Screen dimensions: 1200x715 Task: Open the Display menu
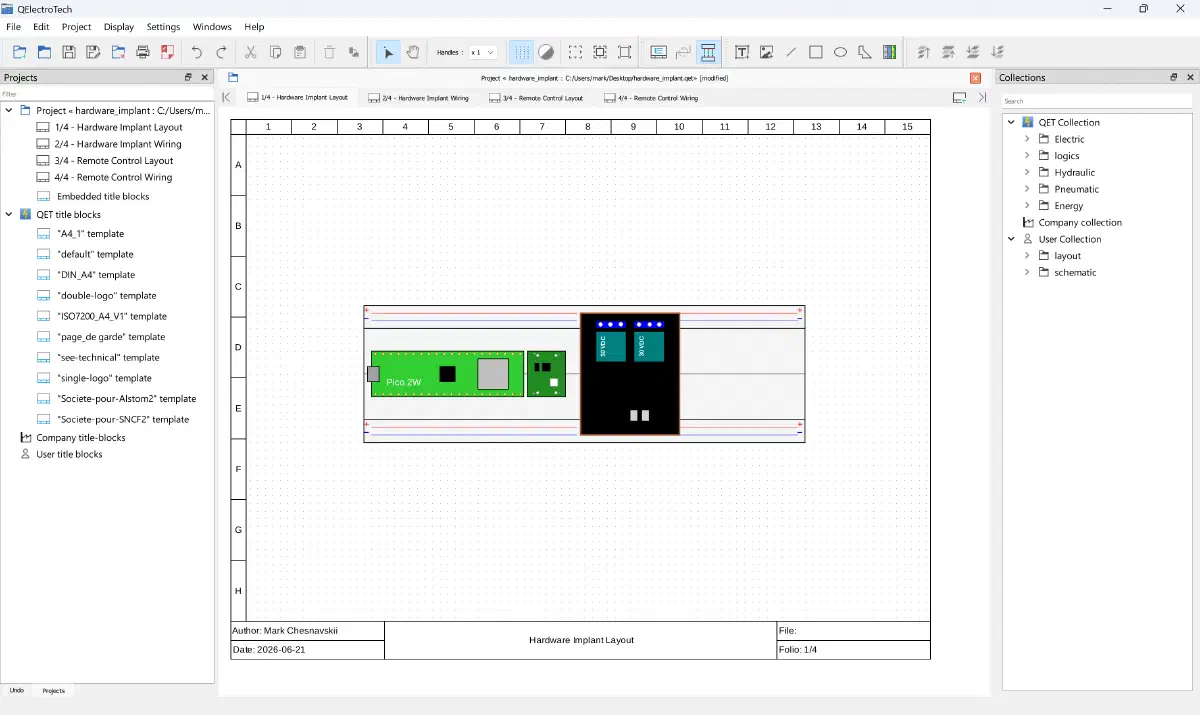tap(119, 27)
